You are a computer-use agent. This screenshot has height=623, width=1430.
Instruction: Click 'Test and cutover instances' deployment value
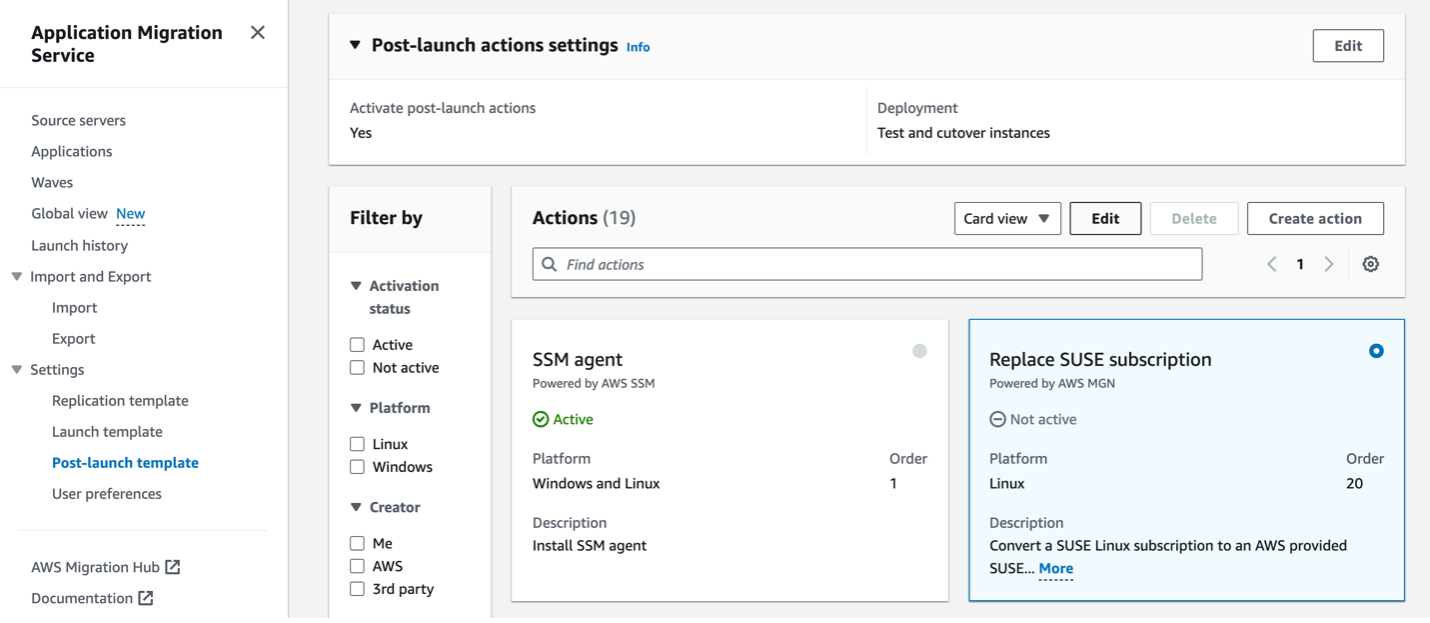[964, 133]
